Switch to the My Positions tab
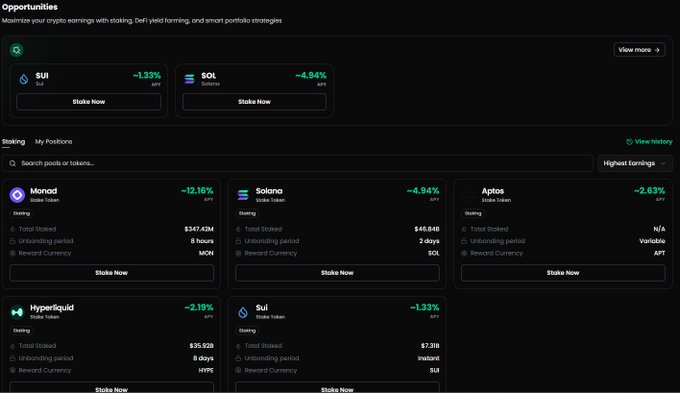Image resolution: width=680 pixels, height=393 pixels. [x=54, y=142]
